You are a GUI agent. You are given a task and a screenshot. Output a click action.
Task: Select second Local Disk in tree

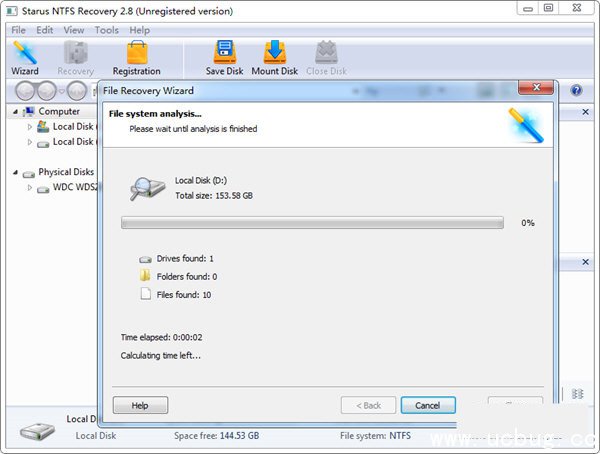tap(75, 142)
